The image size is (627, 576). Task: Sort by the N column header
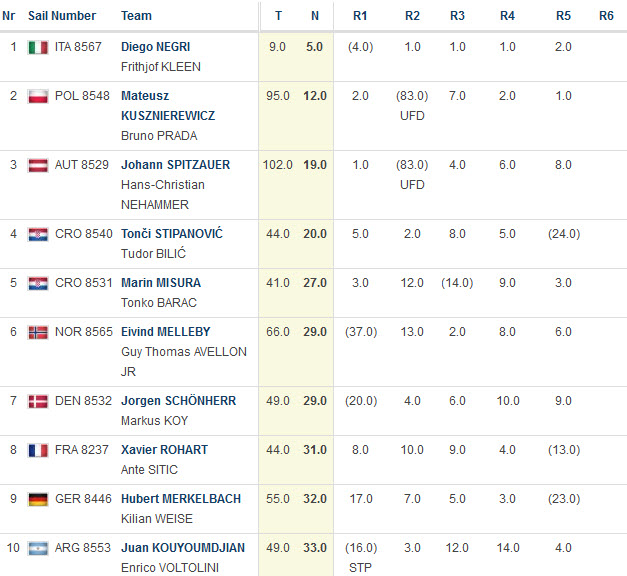click(x=315, y=16)
